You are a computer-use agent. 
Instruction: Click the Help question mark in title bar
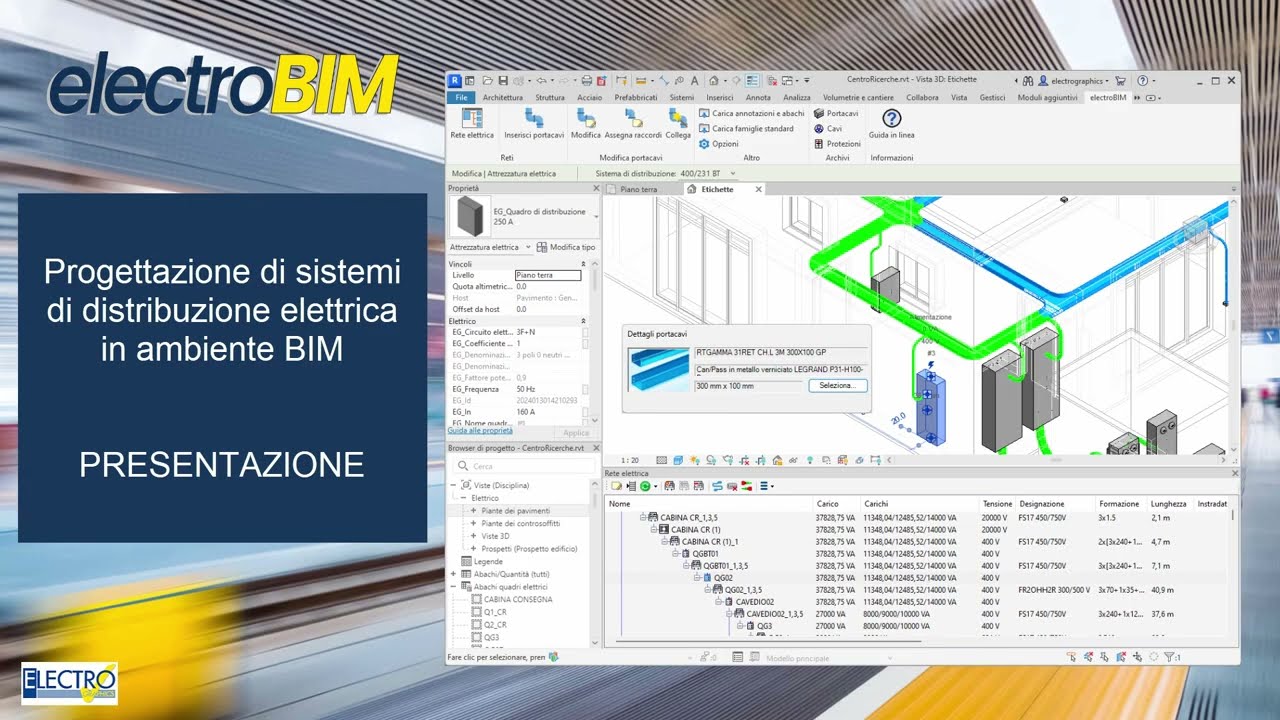tap(1142, 80)
